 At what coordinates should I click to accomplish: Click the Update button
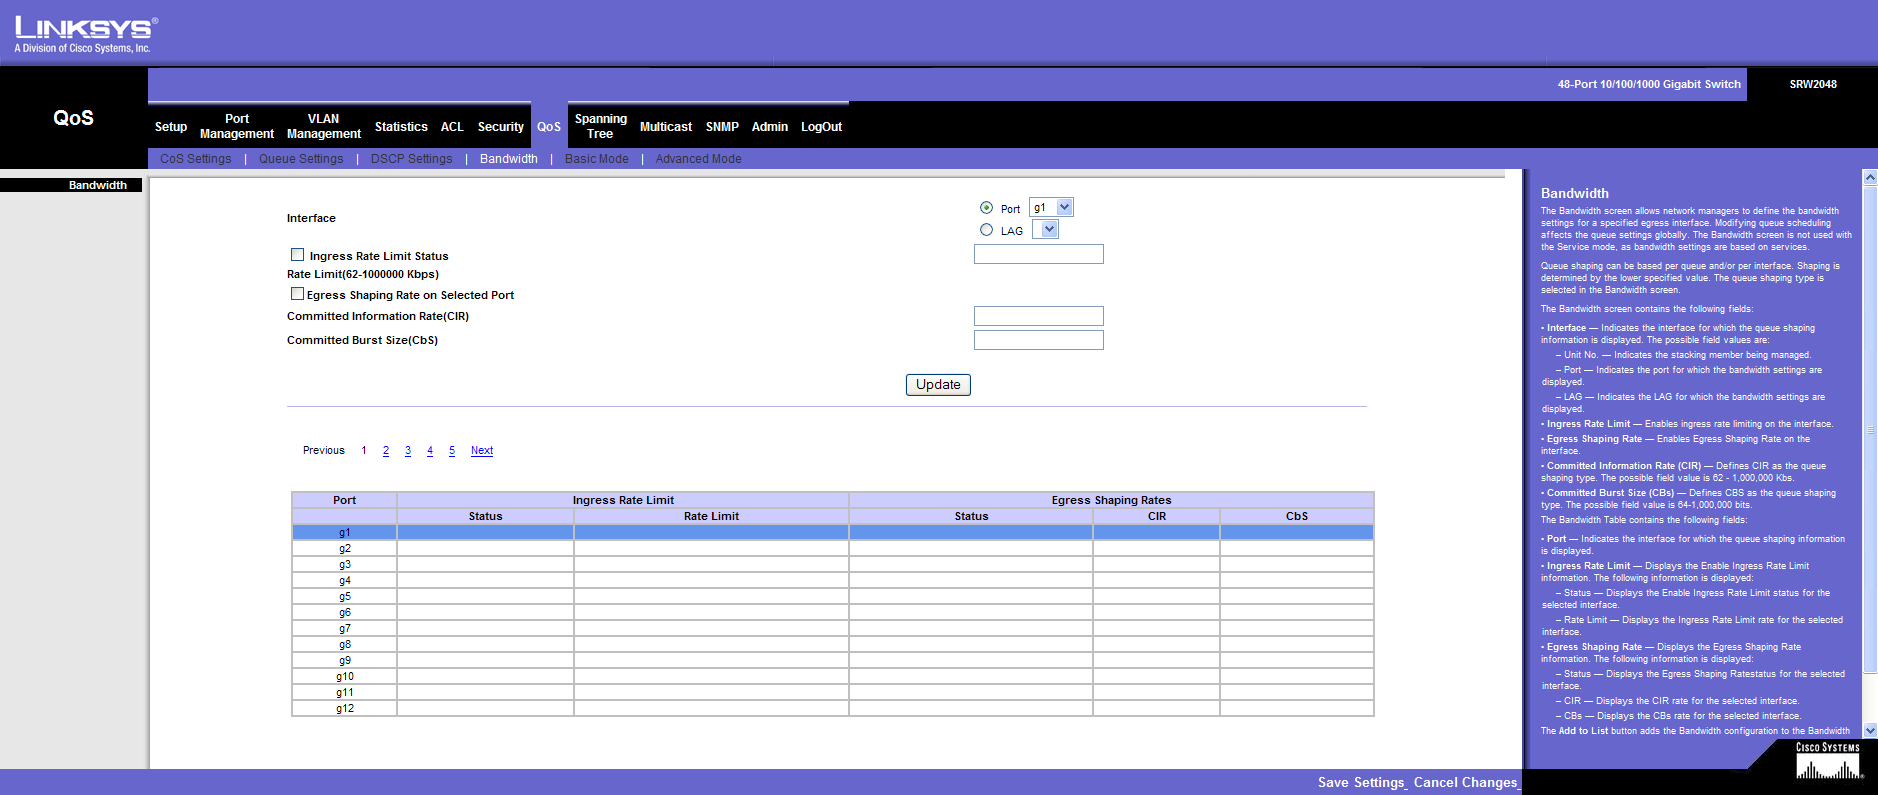(937, 385)
